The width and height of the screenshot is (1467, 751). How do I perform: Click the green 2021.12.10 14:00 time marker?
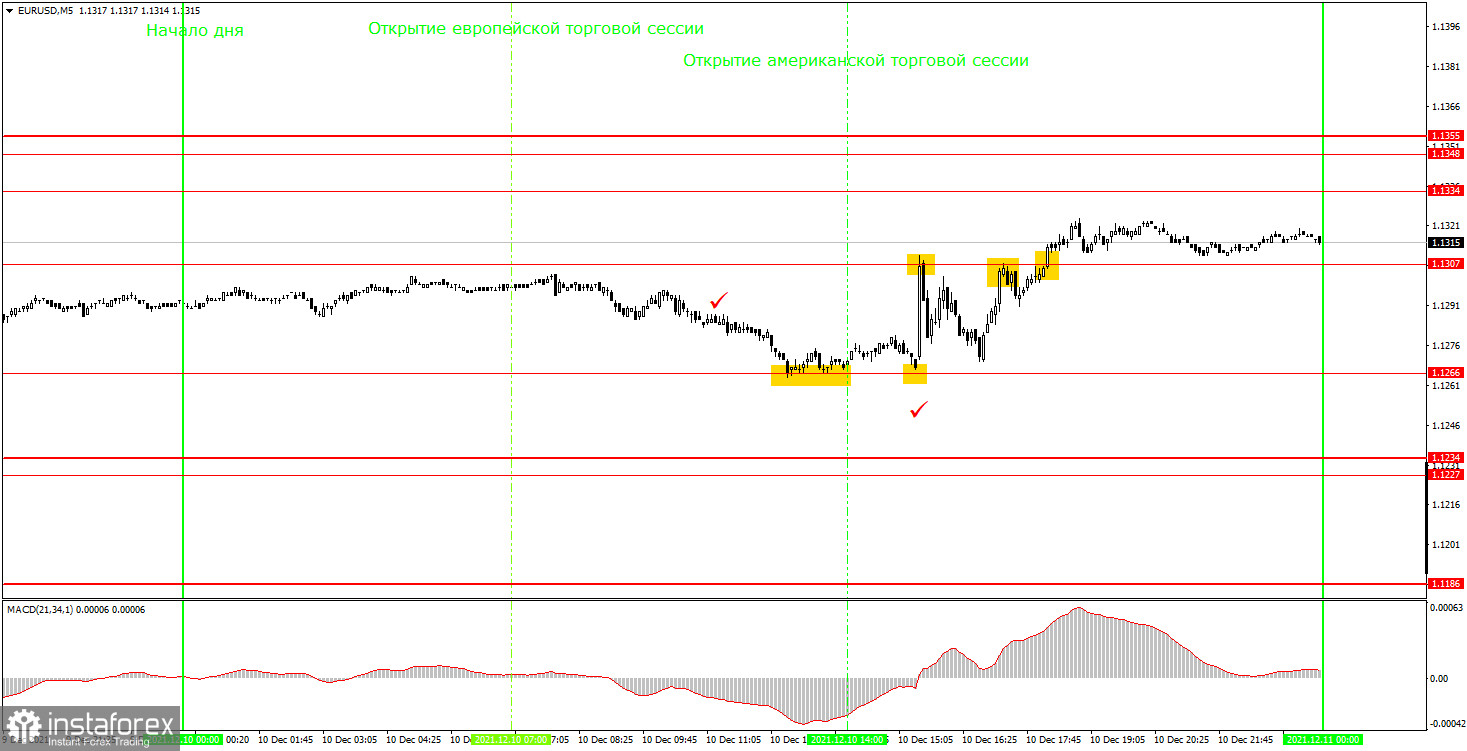point(847,740)
